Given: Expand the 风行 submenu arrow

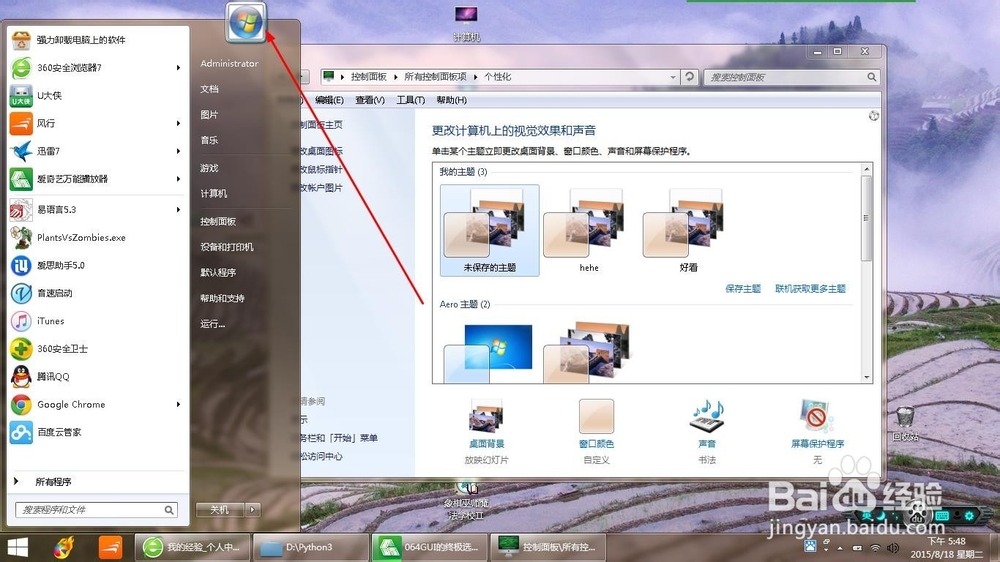Looking at the screenshot, I should point(178,123).
